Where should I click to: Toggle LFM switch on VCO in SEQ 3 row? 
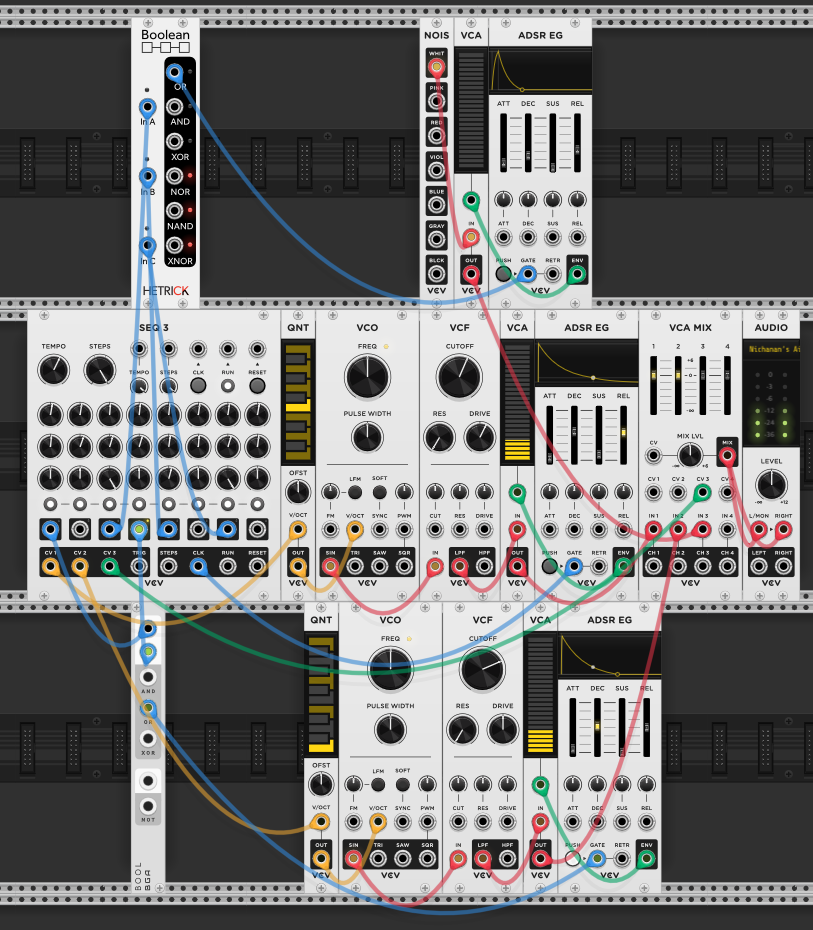click(355, 492)
